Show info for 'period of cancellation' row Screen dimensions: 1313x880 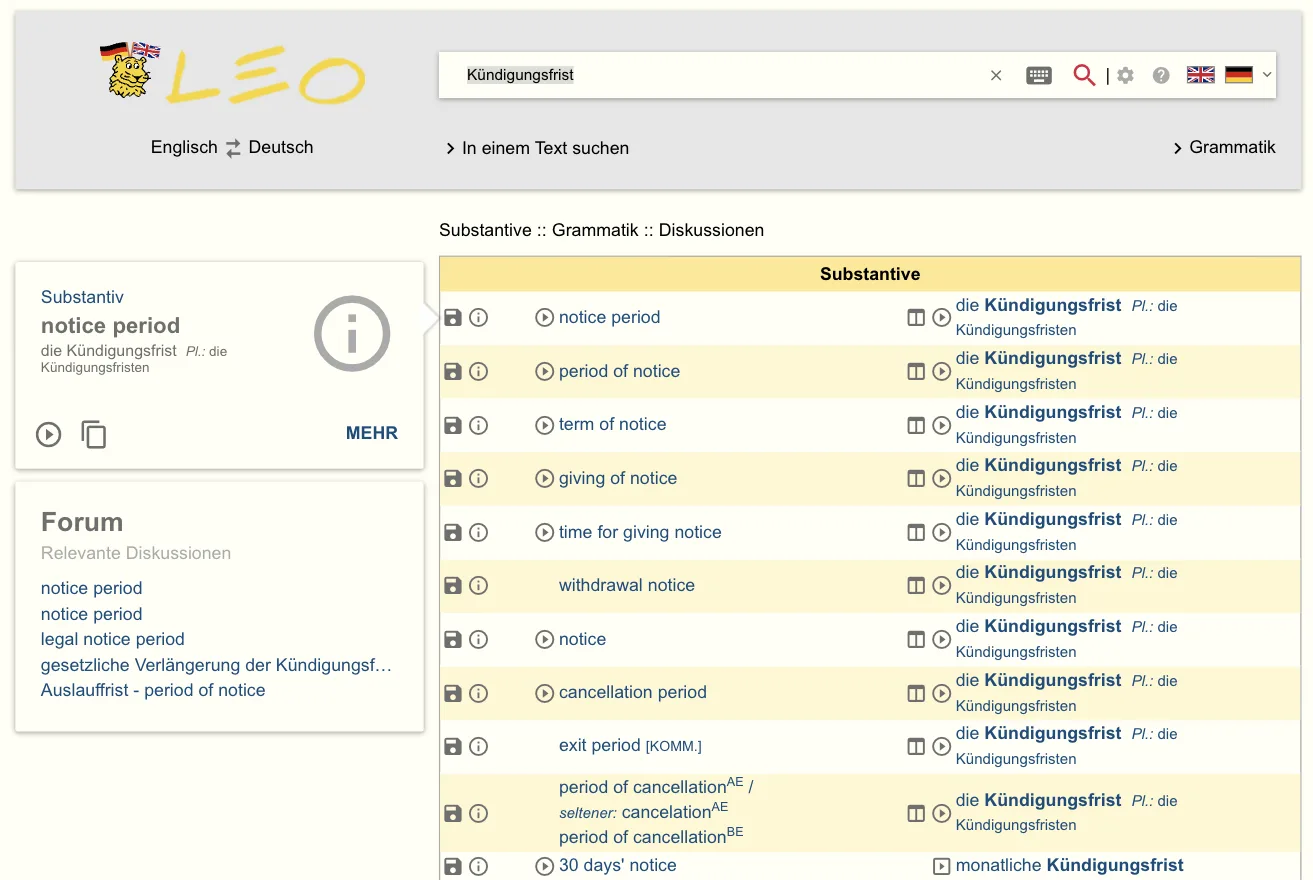(x=479, y=813)
